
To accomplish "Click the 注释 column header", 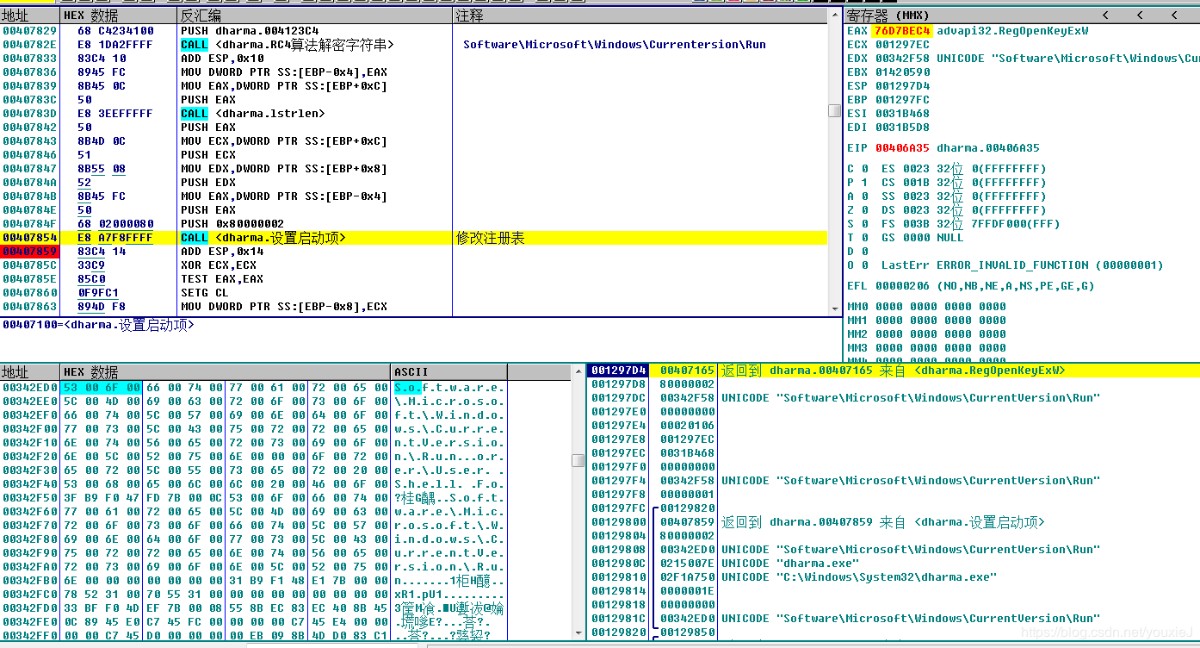I will [640, 16].
